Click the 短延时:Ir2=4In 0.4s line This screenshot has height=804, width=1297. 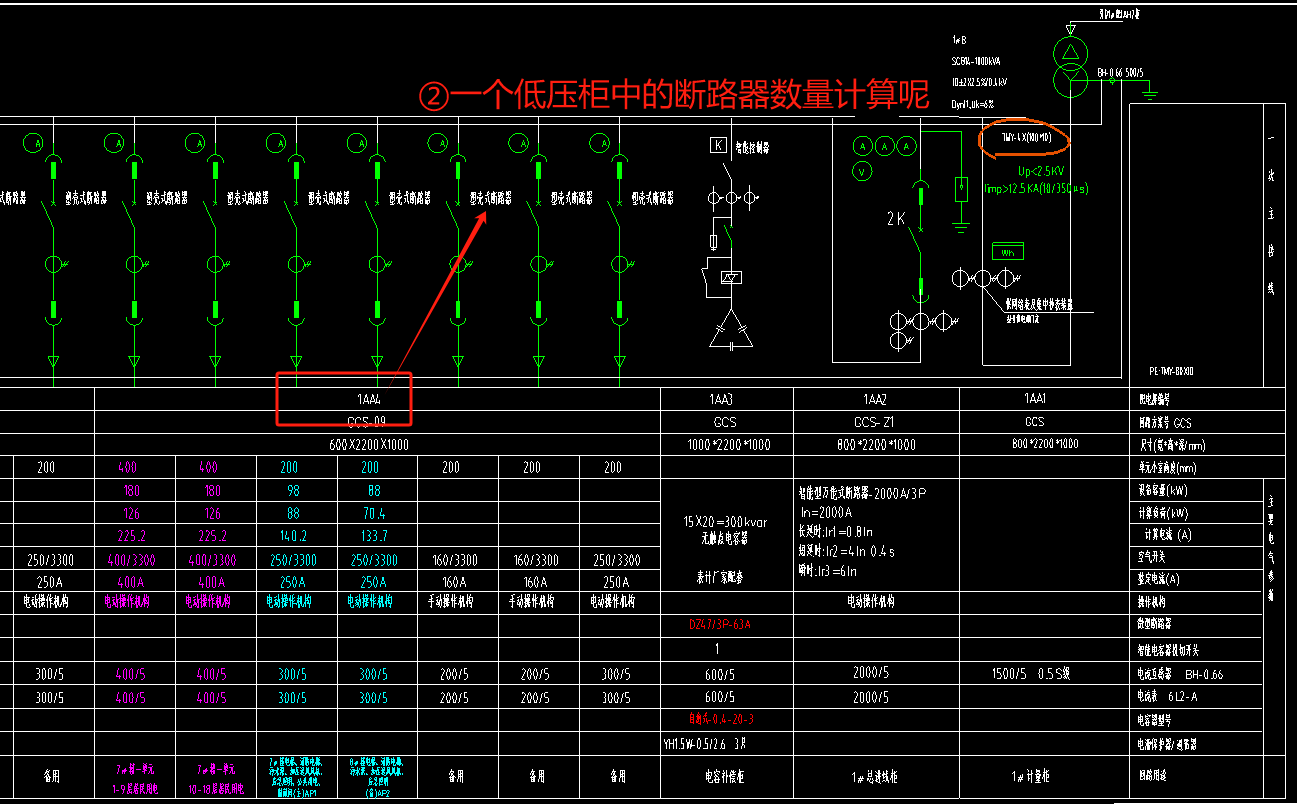coord(847,551)
